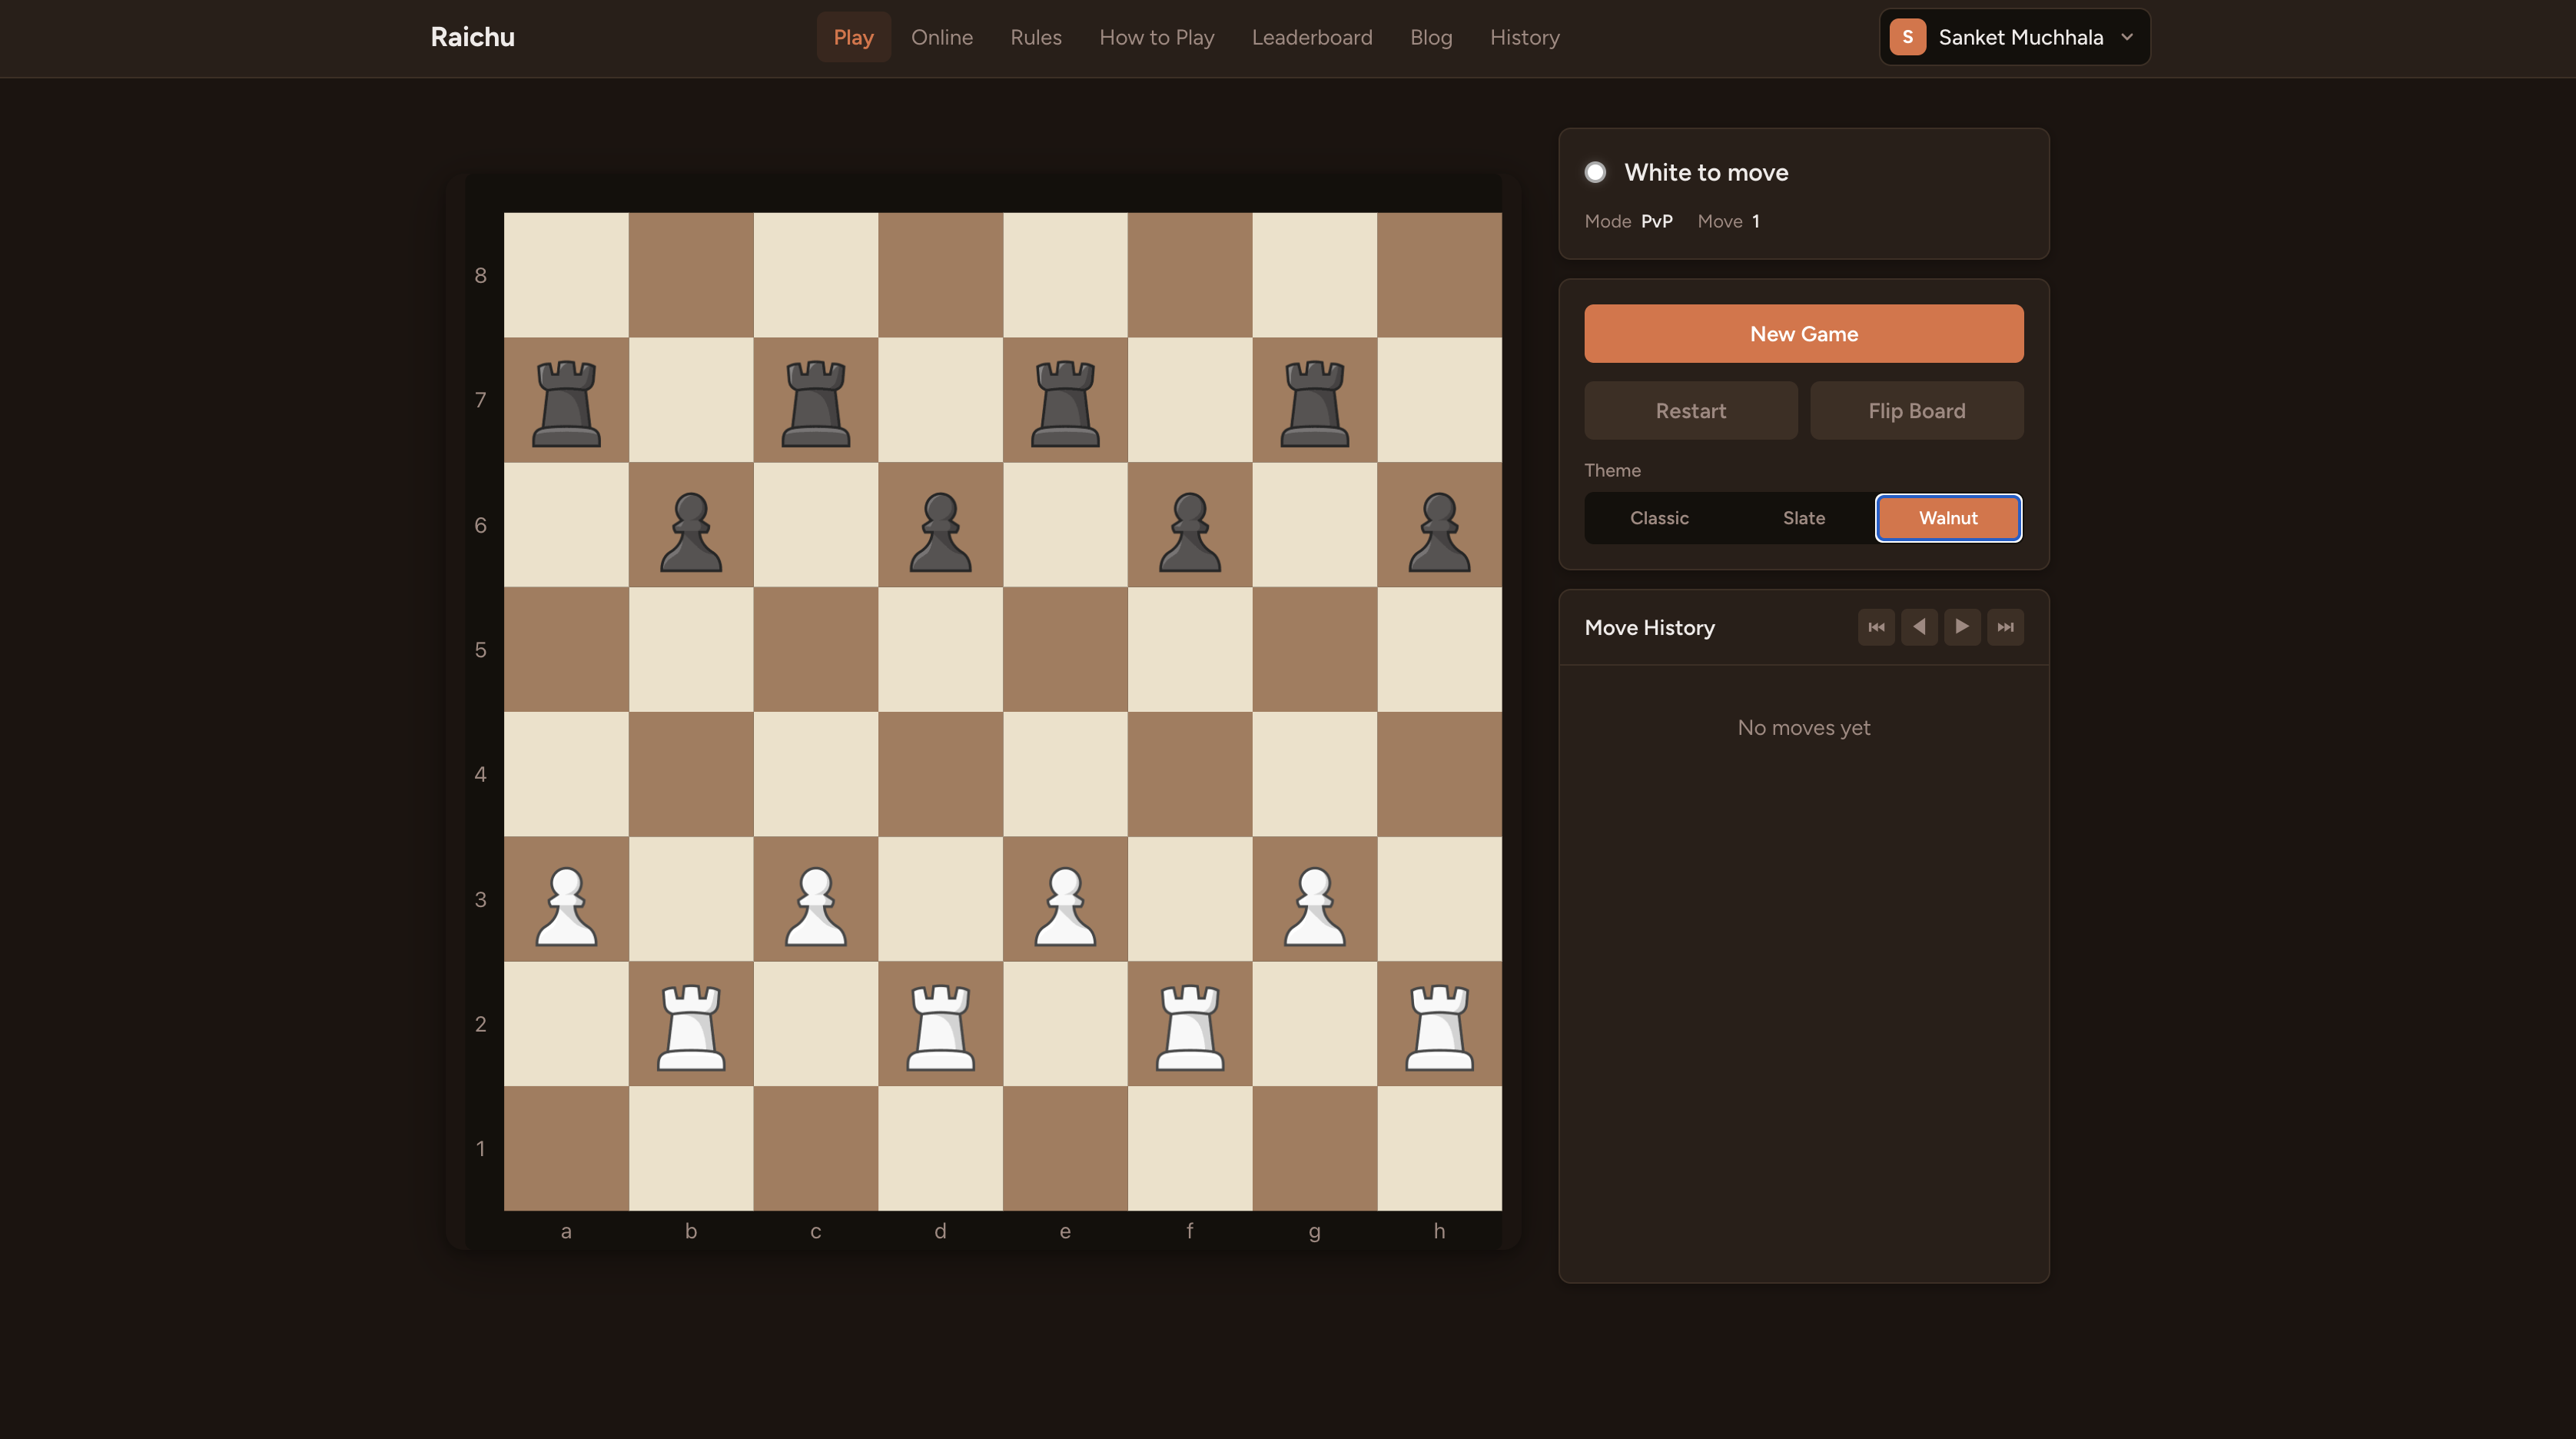
Task: Jump to last move in history
Action: point(2005,627)
